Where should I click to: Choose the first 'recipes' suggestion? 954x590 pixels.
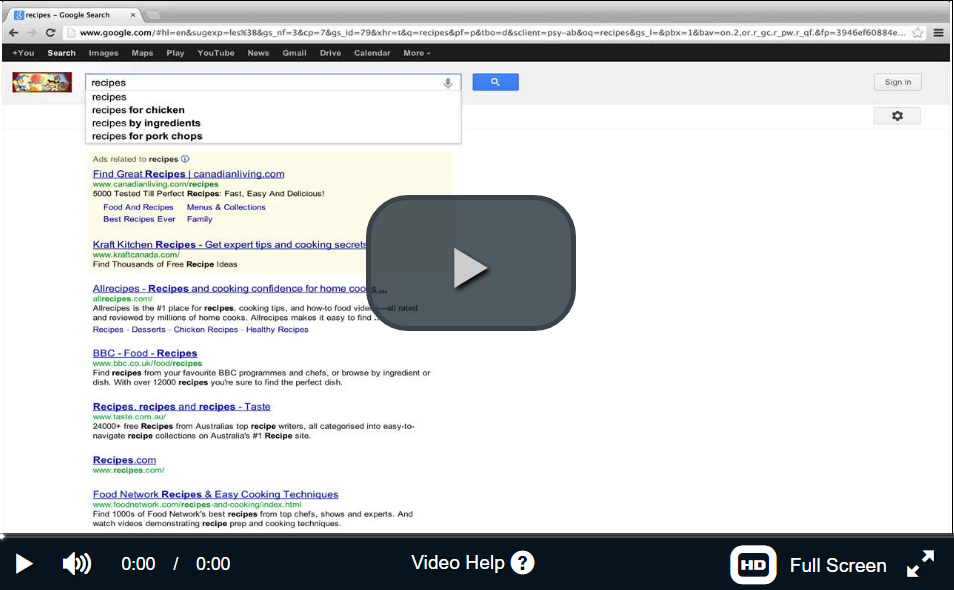click(273, 97)
